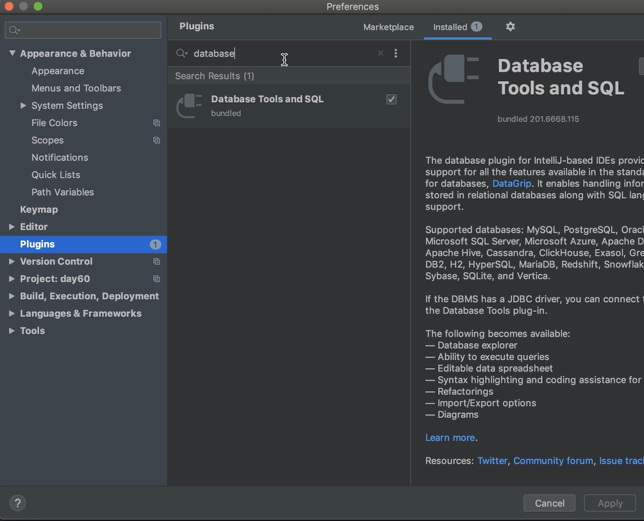Expand the Editor settings section
Image resolution: width=644 pixels, height=521 pixels.
click(12, 227)
